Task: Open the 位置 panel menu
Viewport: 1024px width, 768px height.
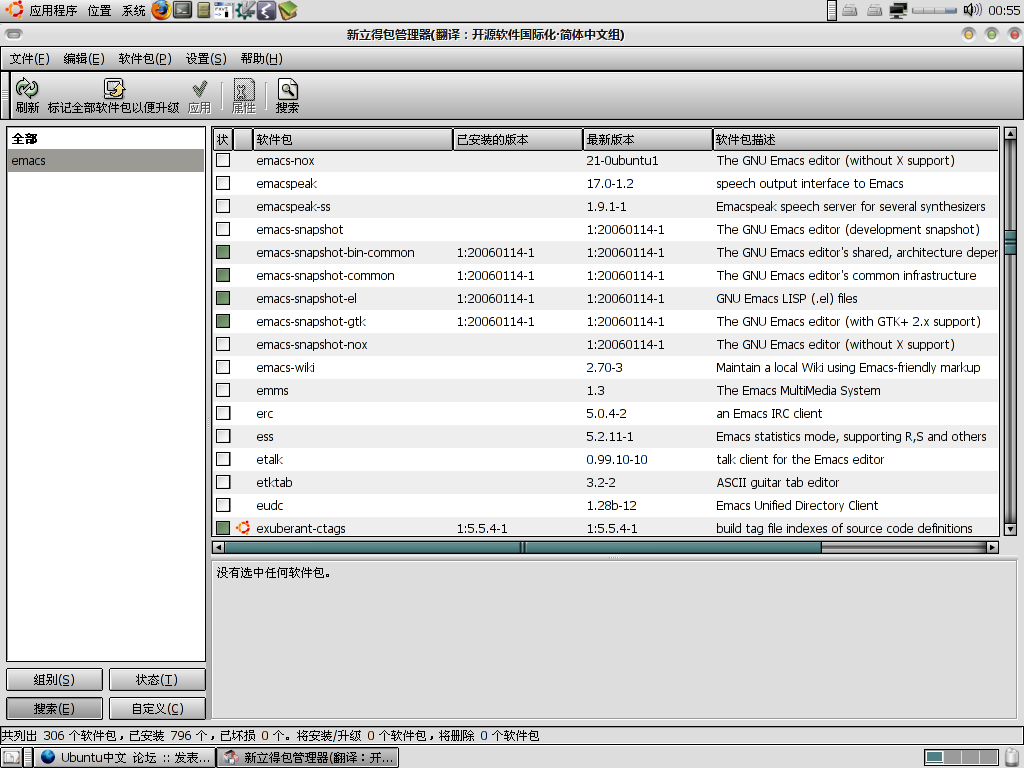Action: tap(99, 10)
